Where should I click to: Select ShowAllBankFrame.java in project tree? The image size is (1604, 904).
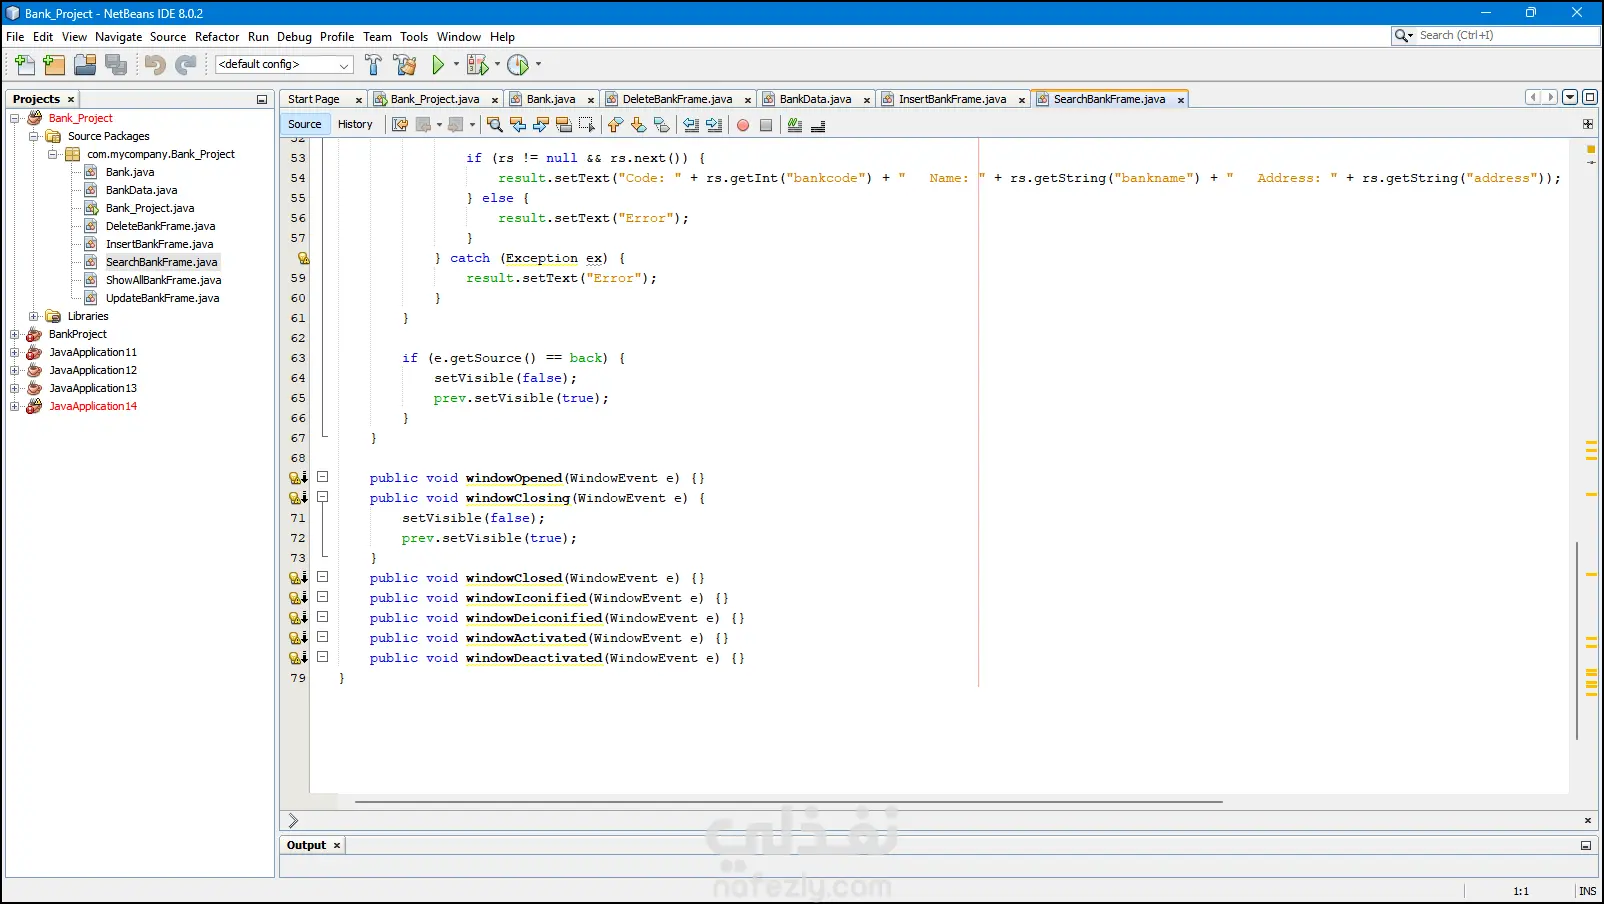pos(163,280)
